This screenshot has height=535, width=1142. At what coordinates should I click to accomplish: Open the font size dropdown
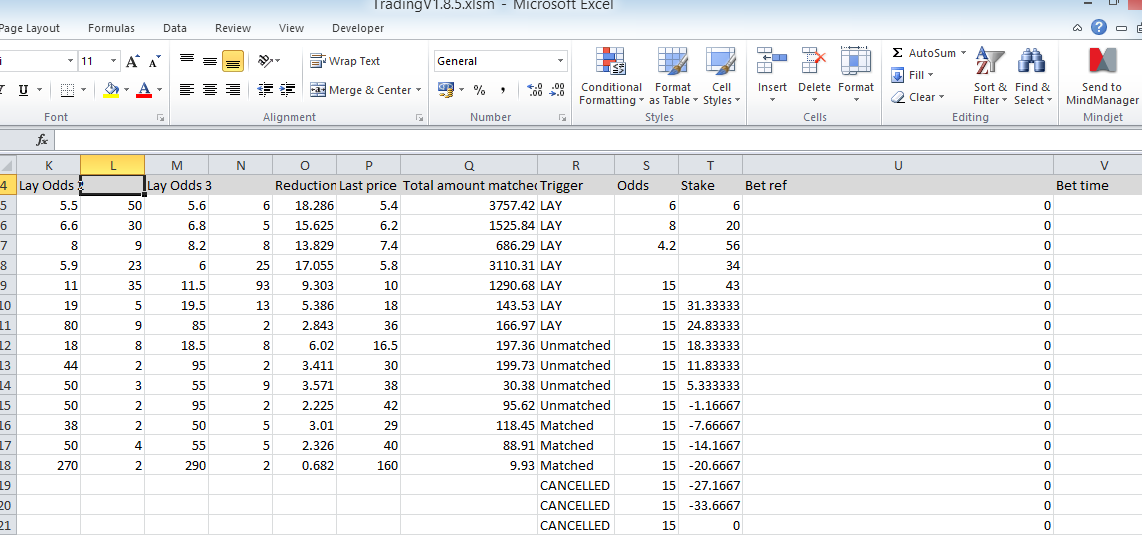tap(111, 61)
